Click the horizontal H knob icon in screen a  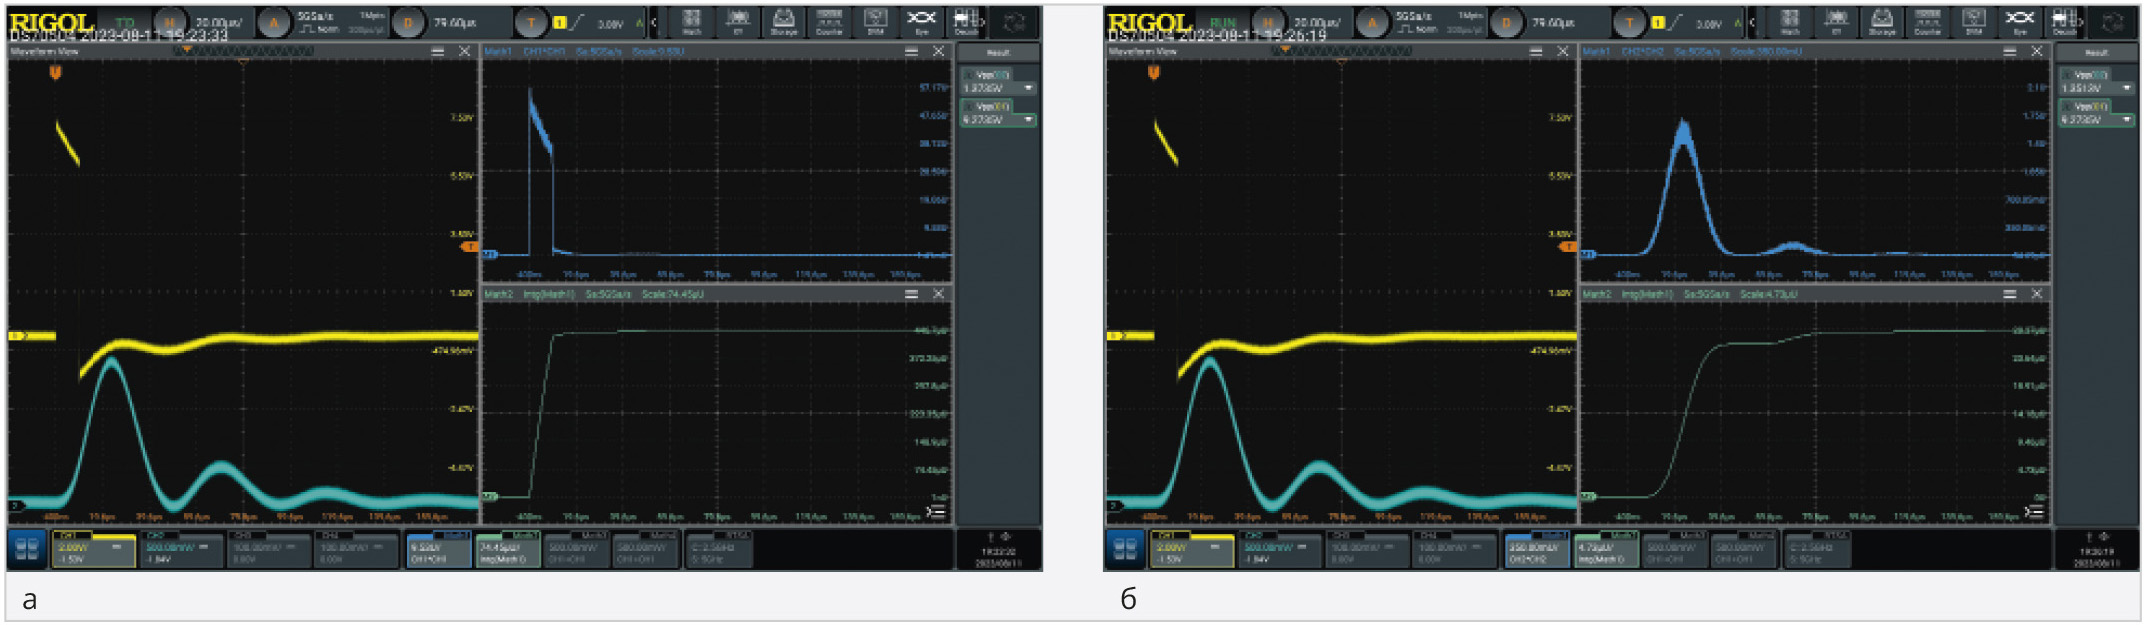[x=170, y=22]
